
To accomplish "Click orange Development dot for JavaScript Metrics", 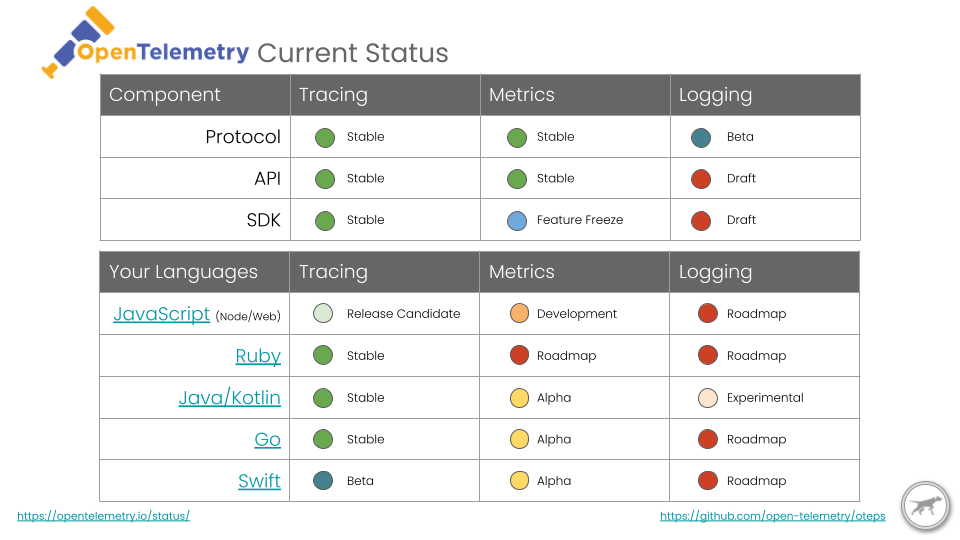I will pos(519,313).
